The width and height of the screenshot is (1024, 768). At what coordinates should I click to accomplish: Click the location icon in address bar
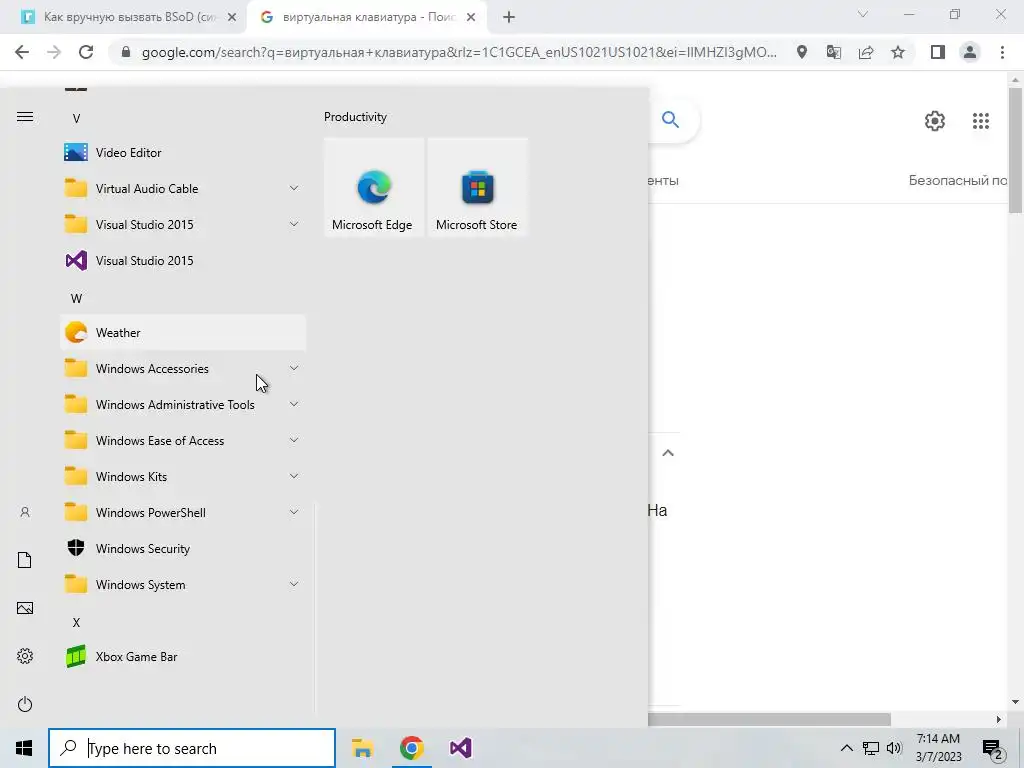[802, 52]
